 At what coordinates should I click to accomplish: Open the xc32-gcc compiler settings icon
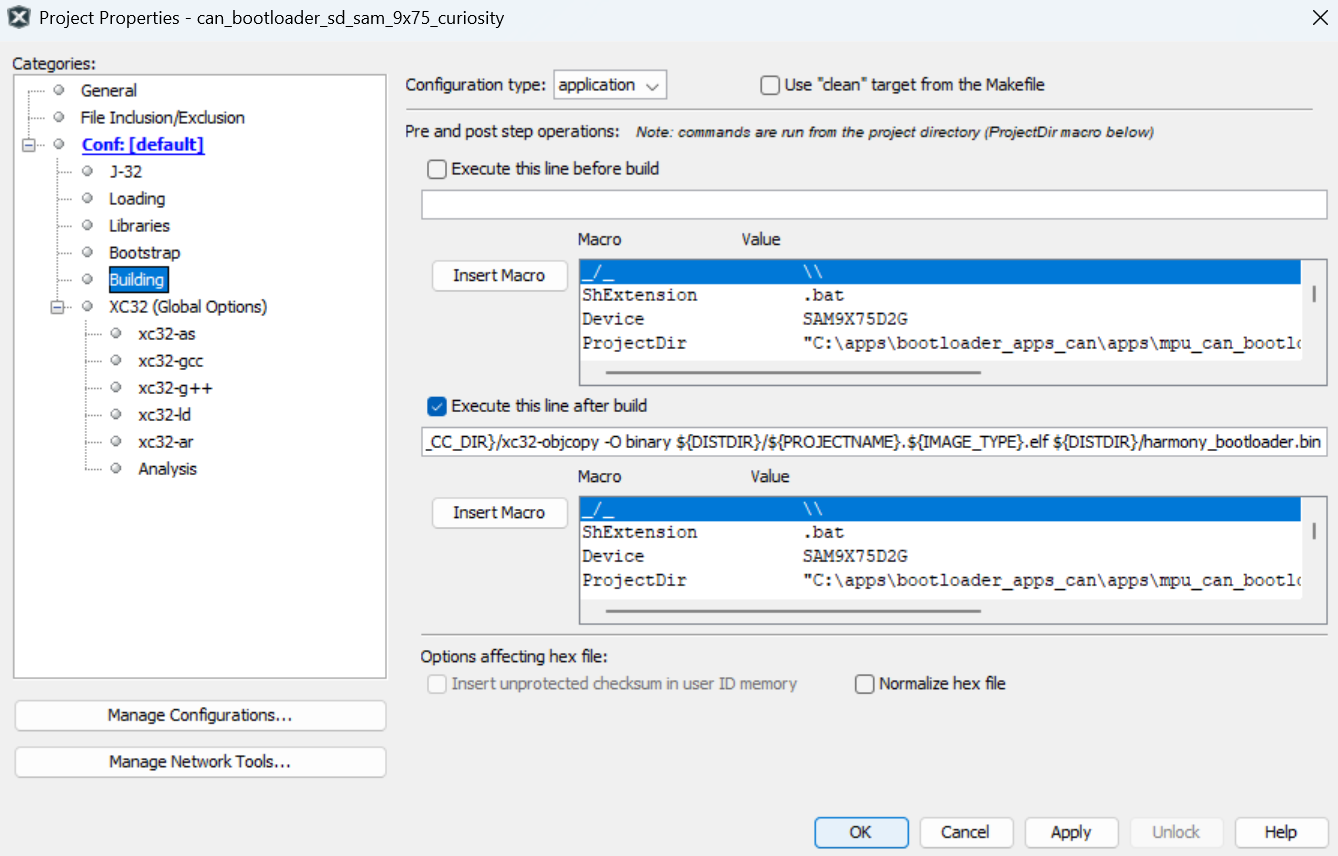pyautogui.click(x=117, y=360)
